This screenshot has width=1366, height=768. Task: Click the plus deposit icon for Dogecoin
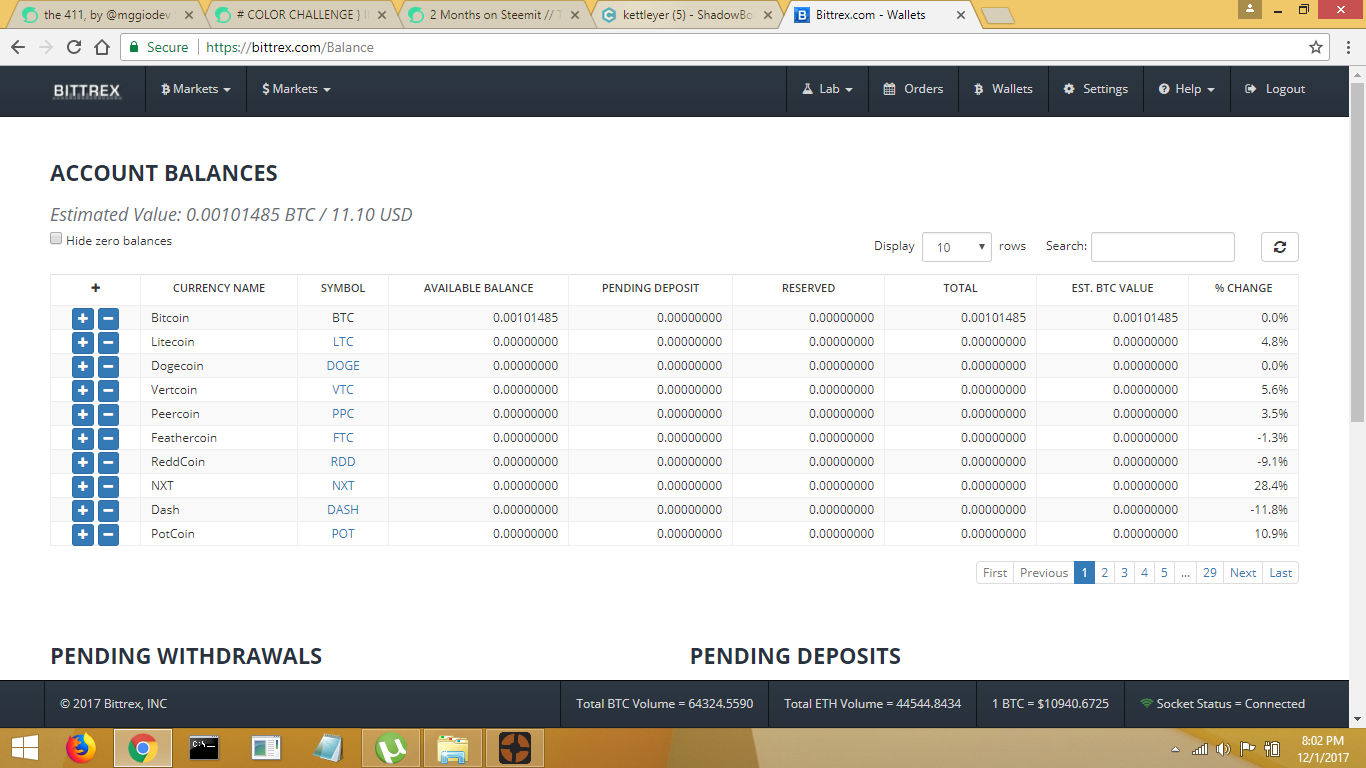(x=83, y=366)
